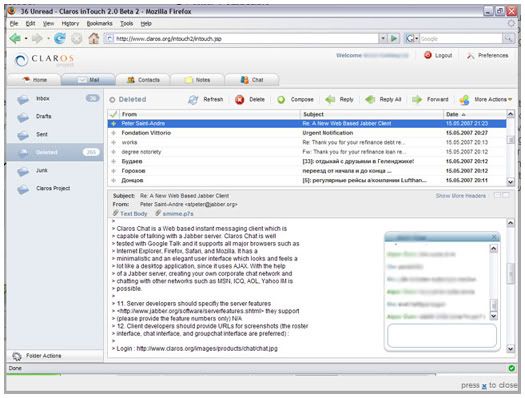The height and width of the screenshot is (398, 525).
Task: Toggle selection marker on Будаев row
Action: tap(114, 162)
